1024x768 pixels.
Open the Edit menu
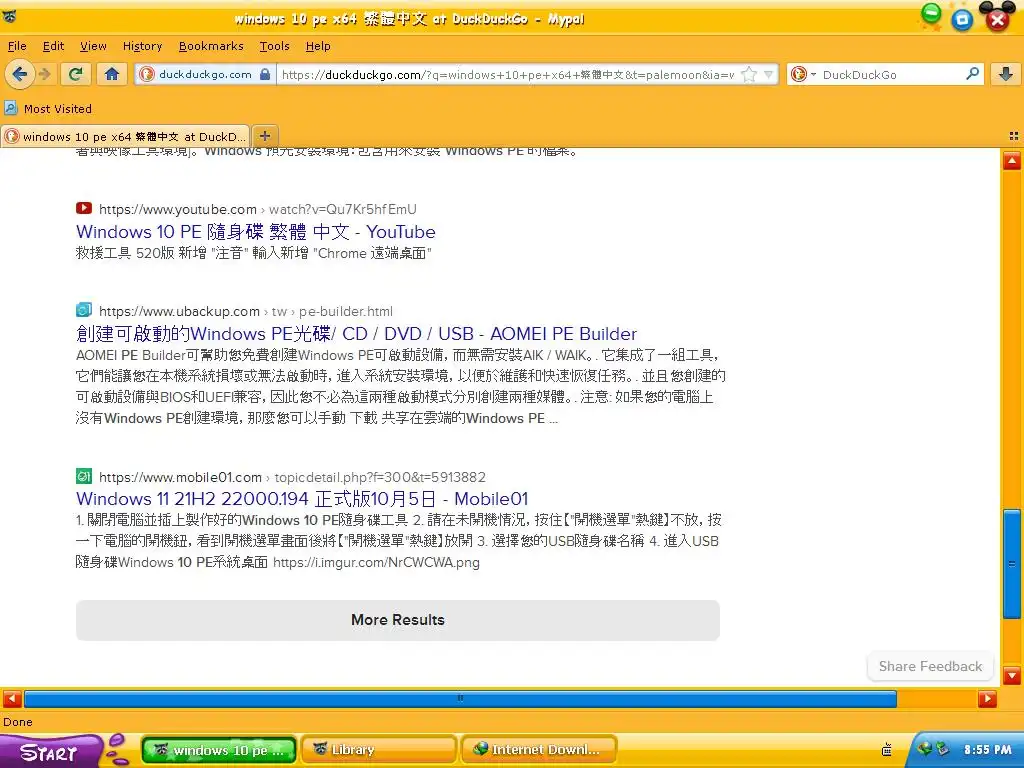[x=53, y=46]
